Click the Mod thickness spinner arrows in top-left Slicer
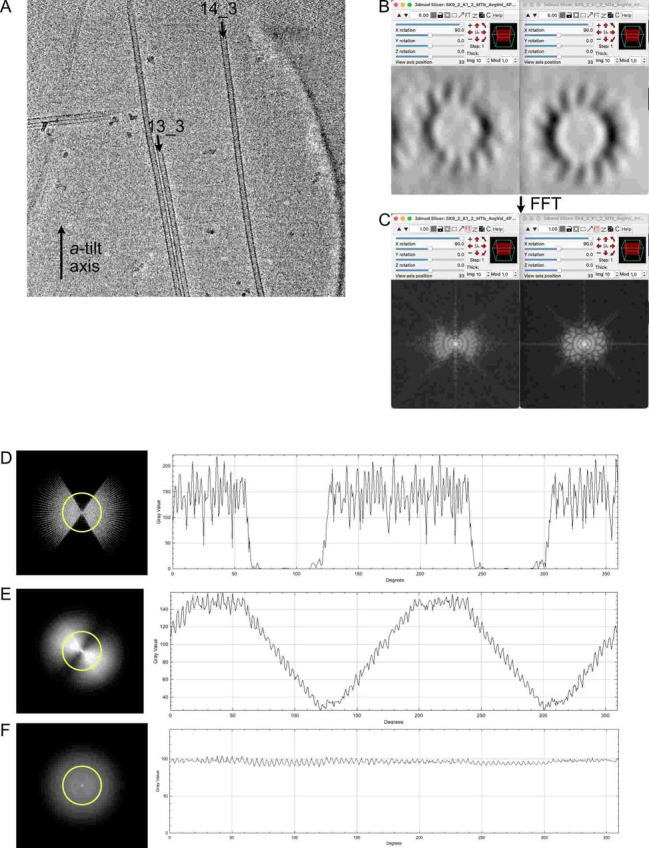Viewport: 649px width, 848px height. [515, 62]
